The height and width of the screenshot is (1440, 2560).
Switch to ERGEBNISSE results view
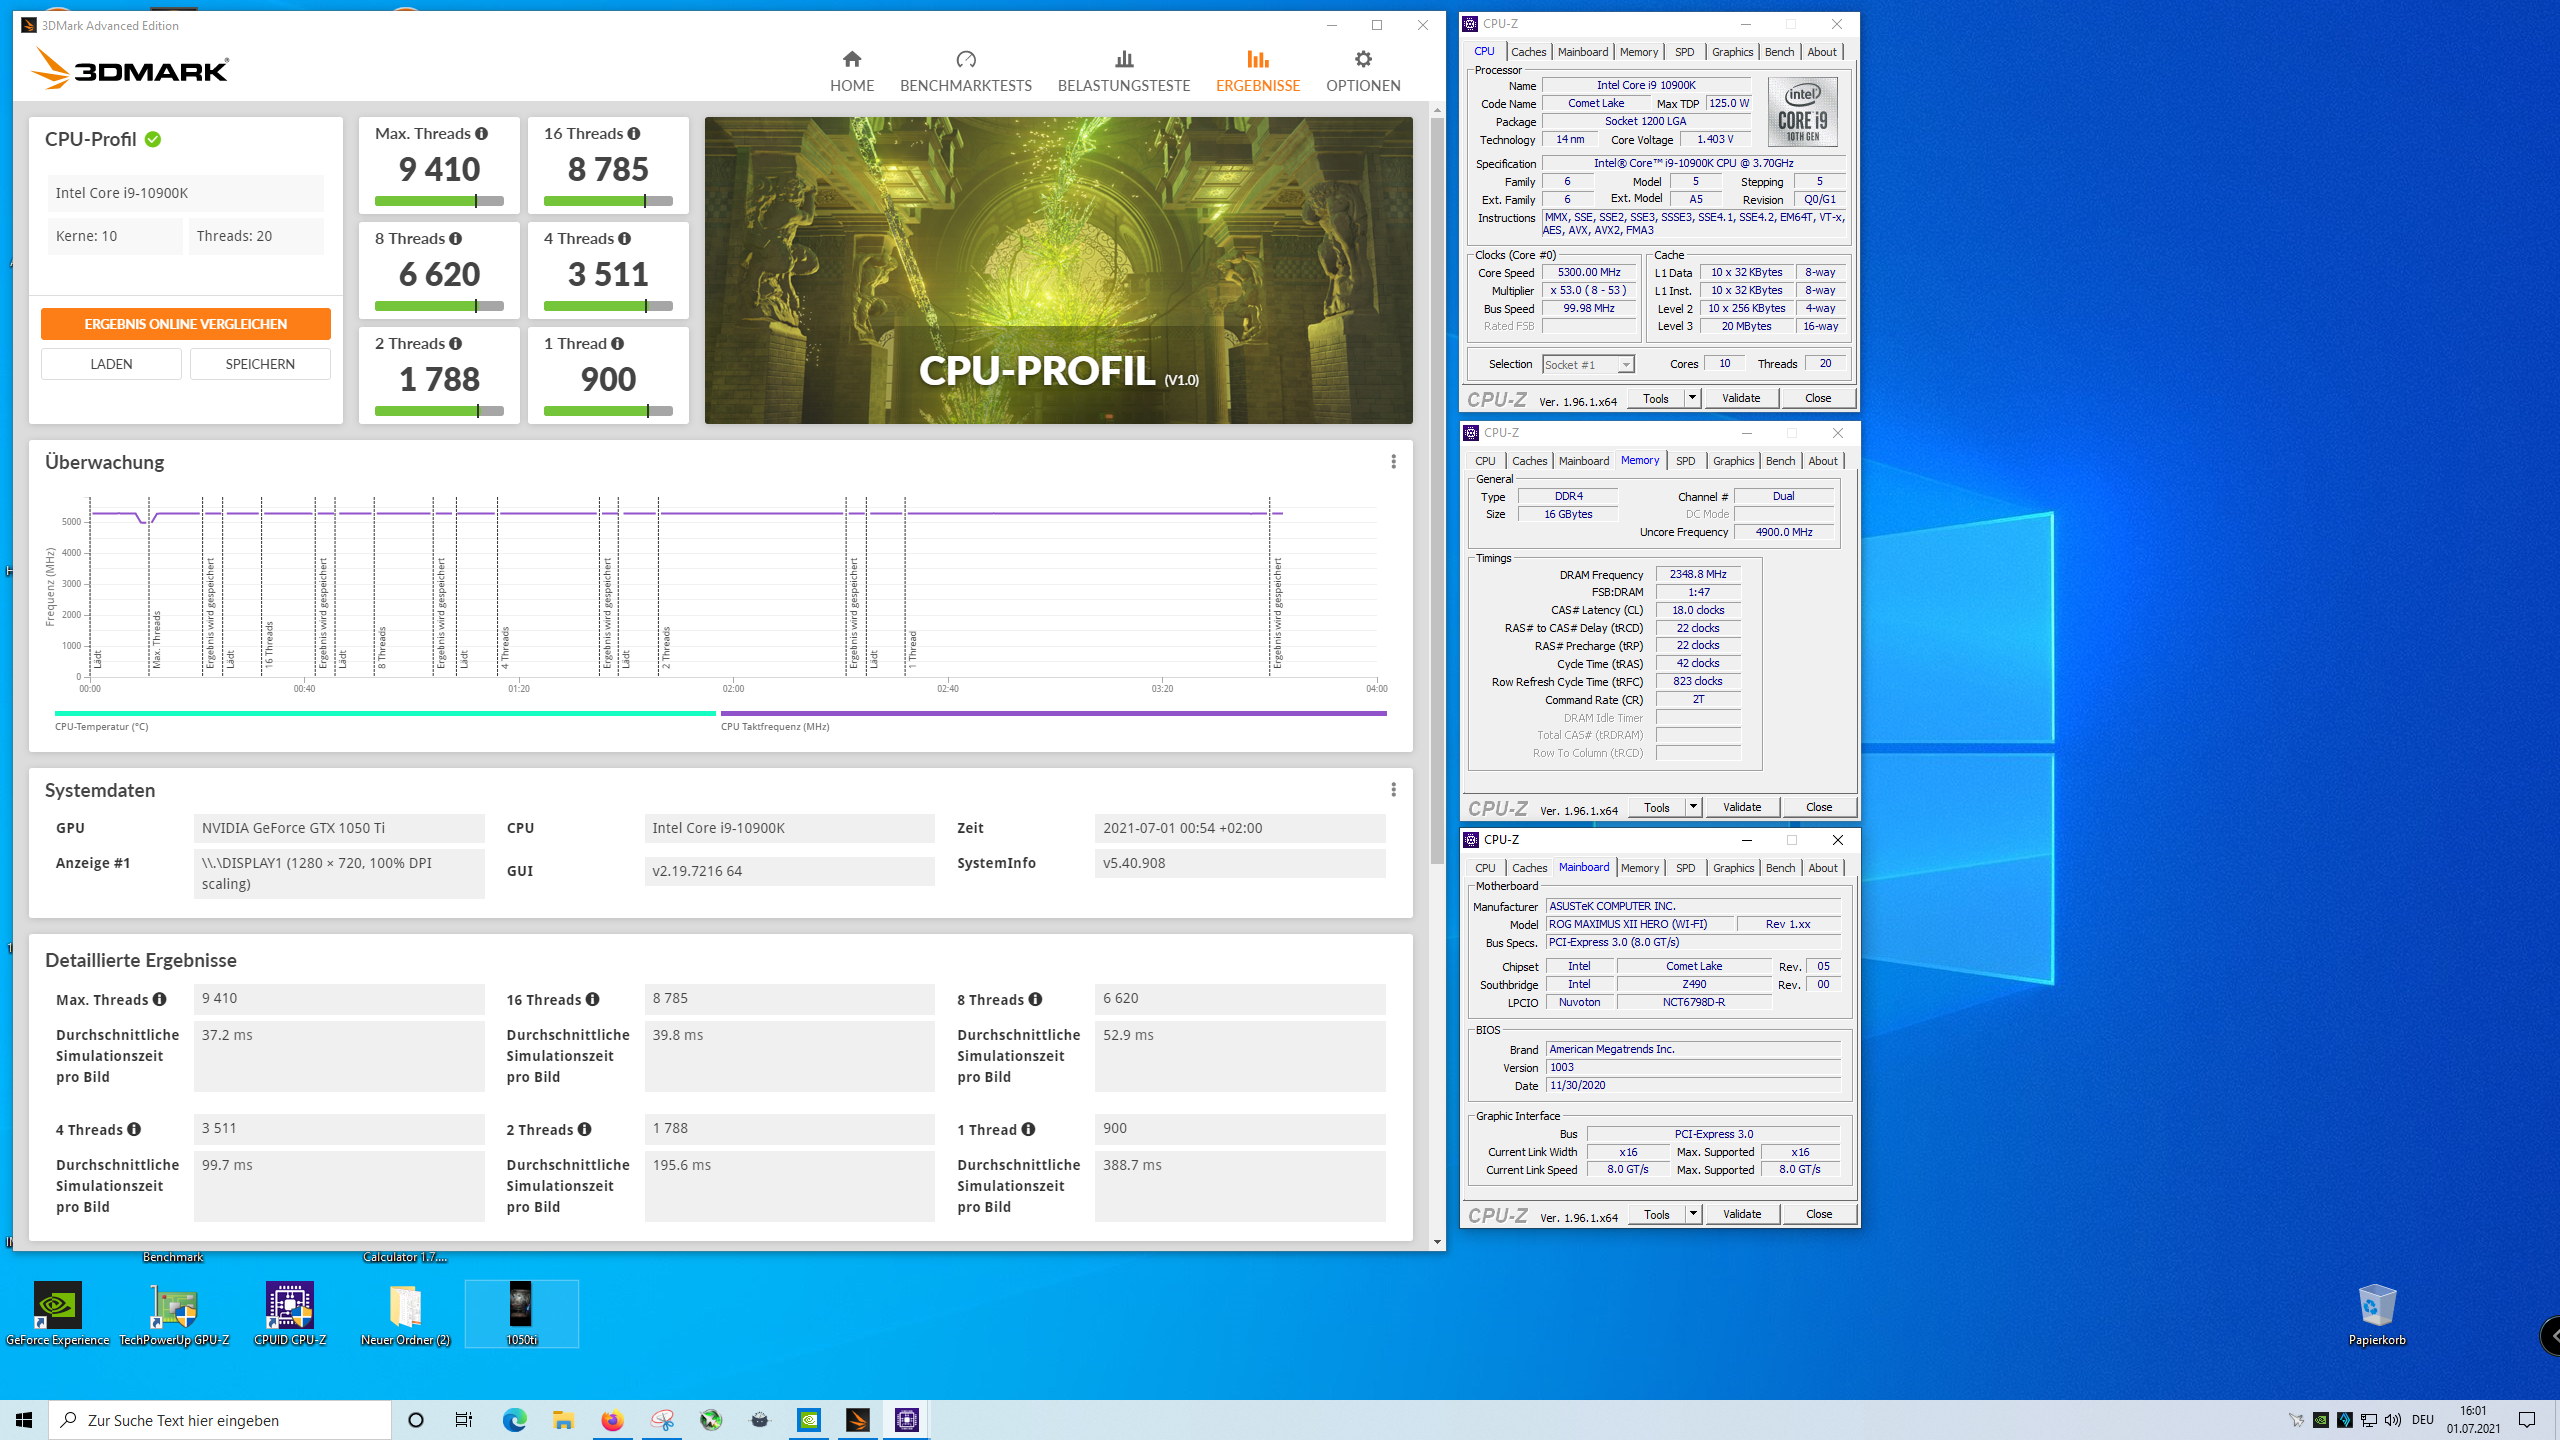click(x=1258, y=72)
